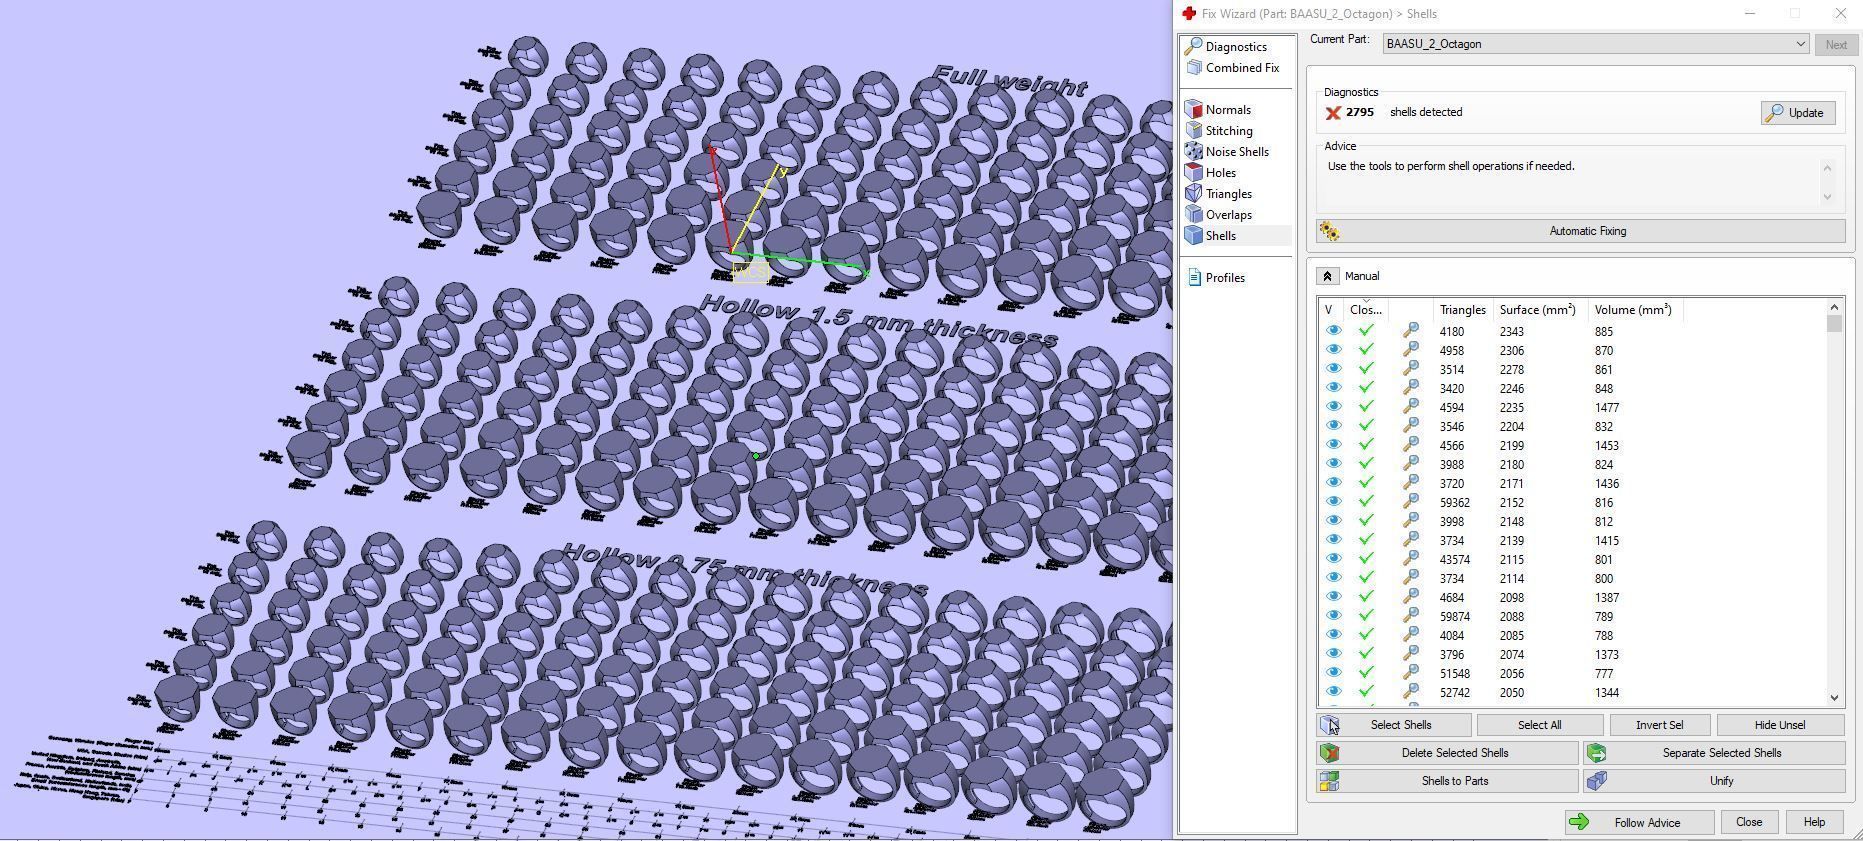This screenshot has width=1863, height=841.
Task: Sort shell list by Triangles column
Action: (x=1462, y=310)
